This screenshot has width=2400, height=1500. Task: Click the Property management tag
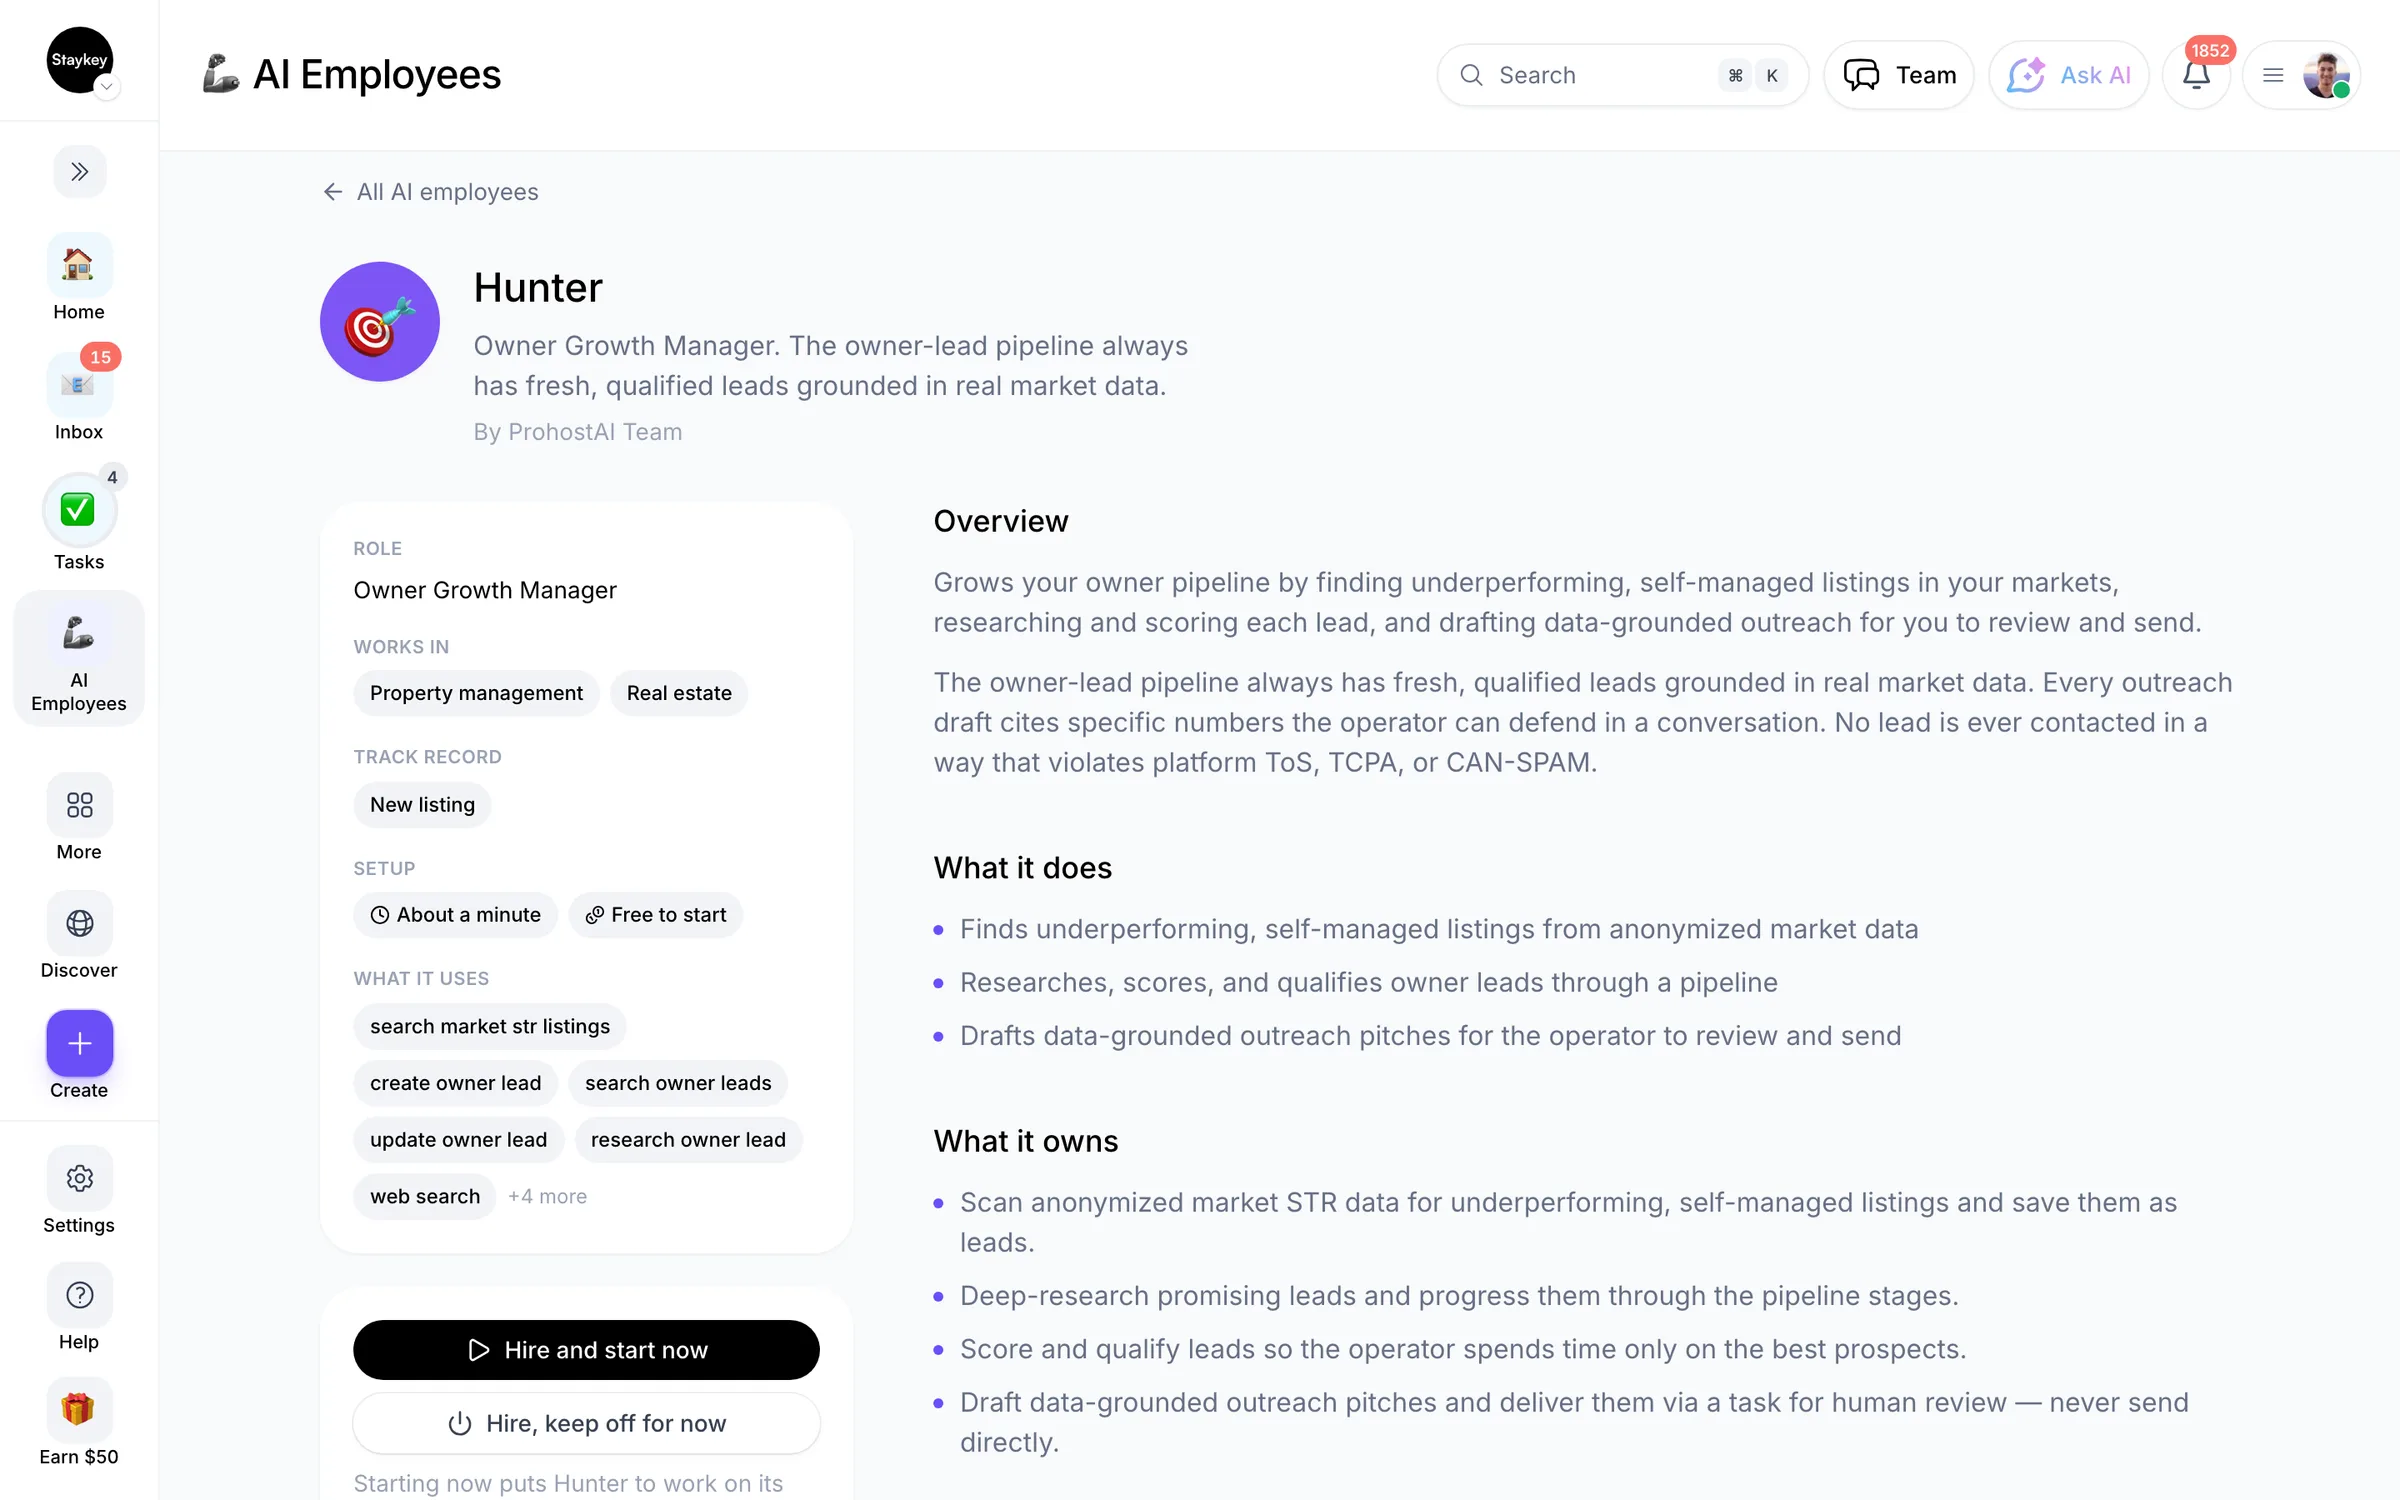coord(476,693)
